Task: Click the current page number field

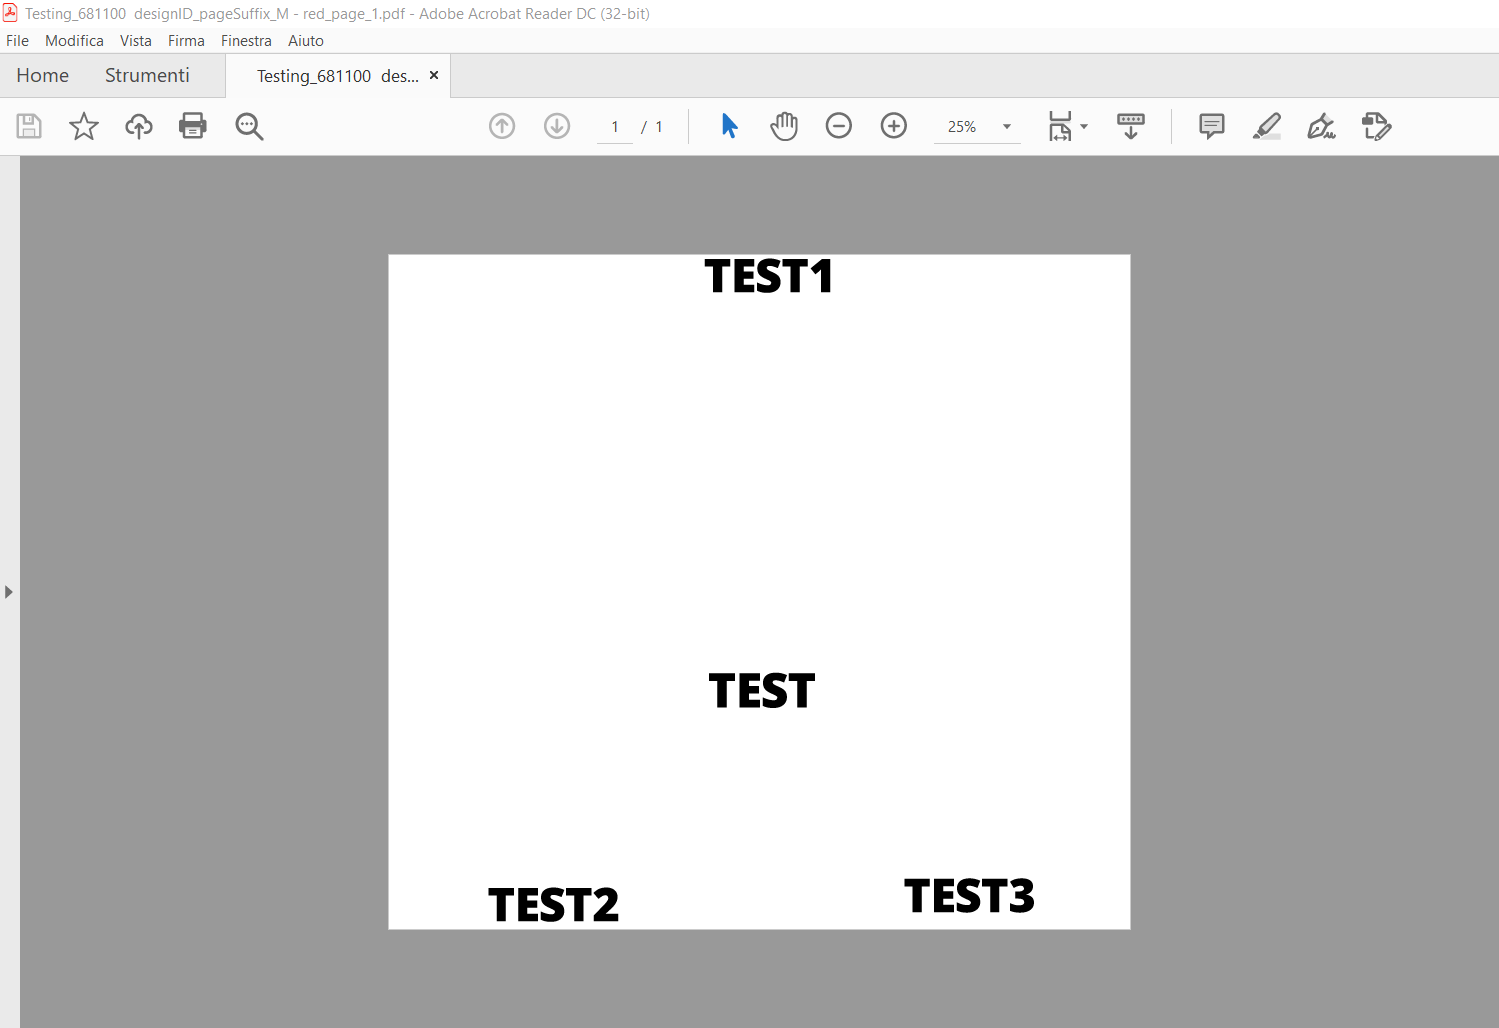Action: click(615, 127)
